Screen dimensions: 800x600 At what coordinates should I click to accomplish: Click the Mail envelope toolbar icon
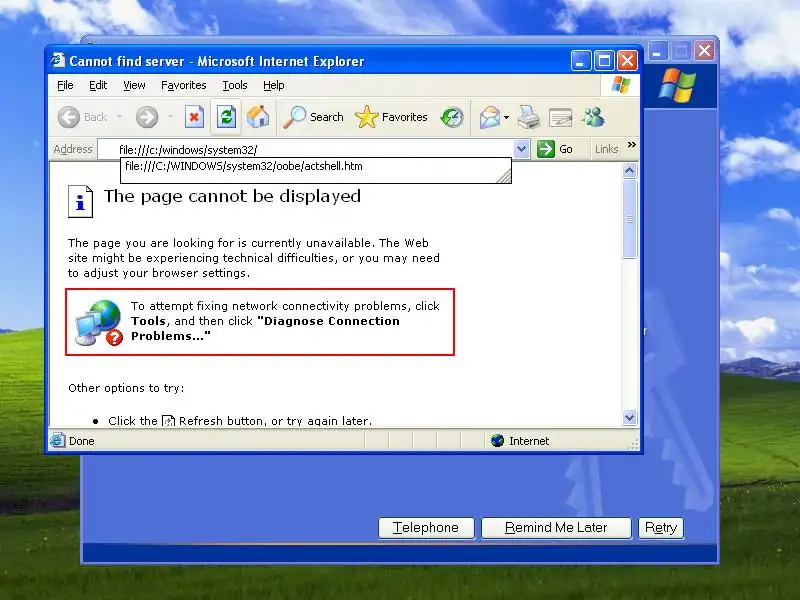coord(489,117)
